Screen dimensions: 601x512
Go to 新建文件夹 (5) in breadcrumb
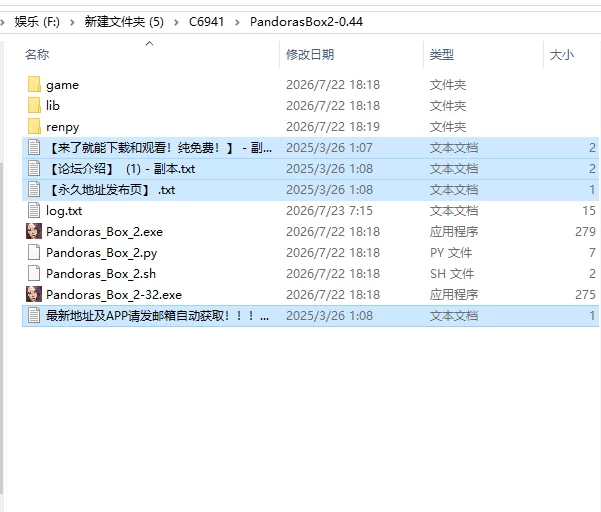124,22
